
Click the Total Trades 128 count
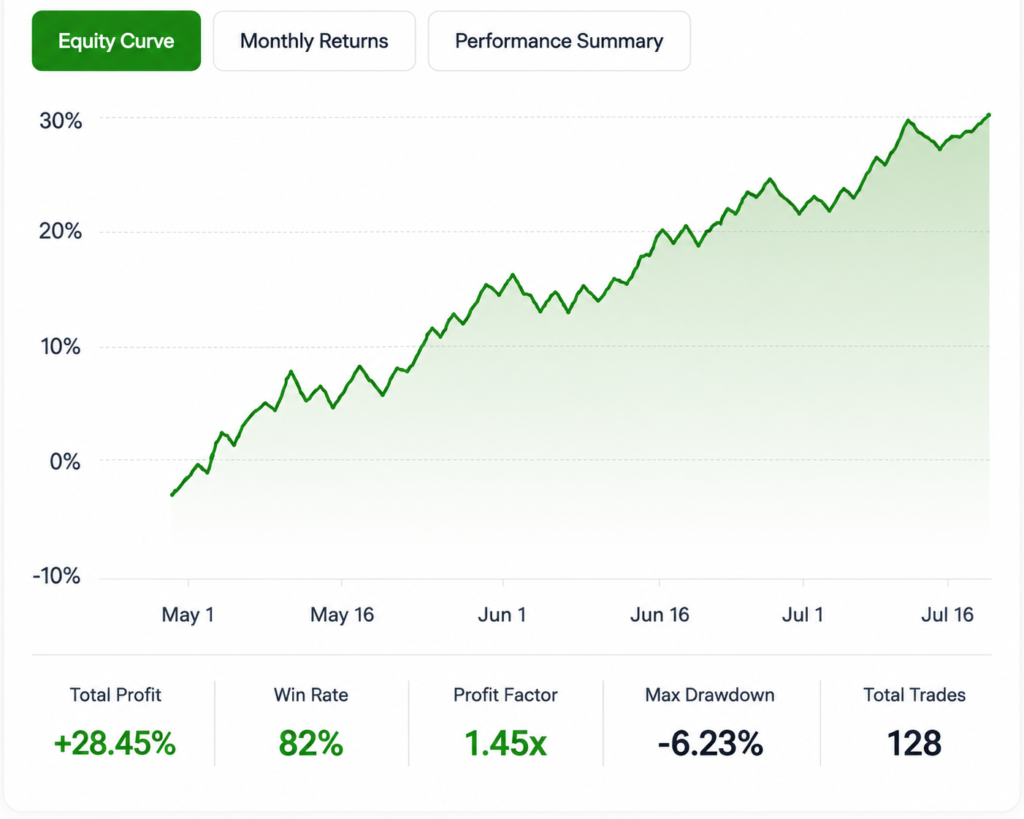coord(914,743)
